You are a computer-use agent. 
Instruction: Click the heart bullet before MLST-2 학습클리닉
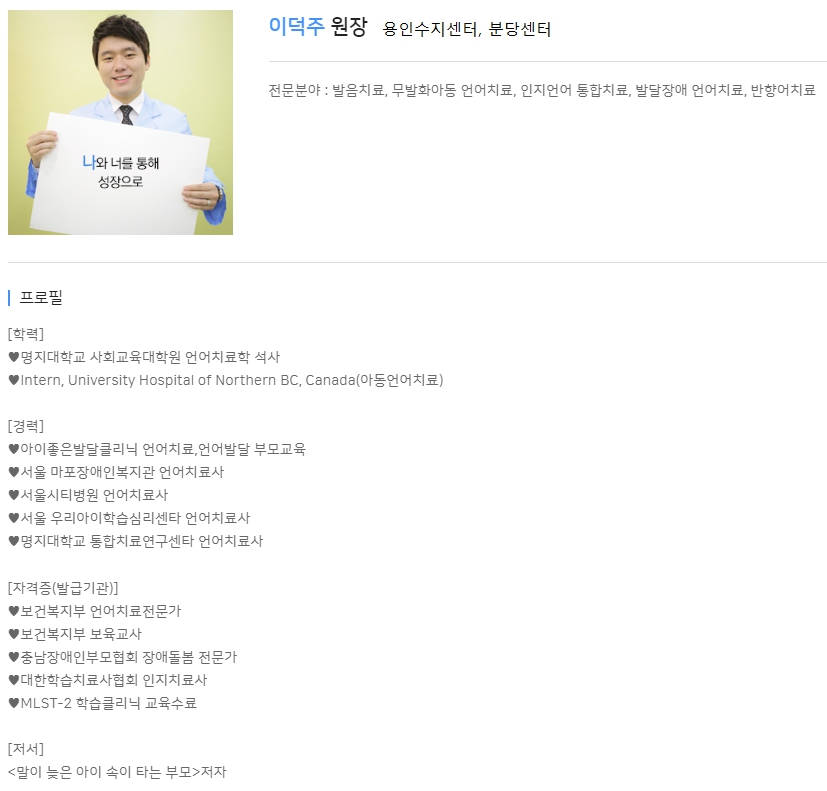tap(14, 703)
